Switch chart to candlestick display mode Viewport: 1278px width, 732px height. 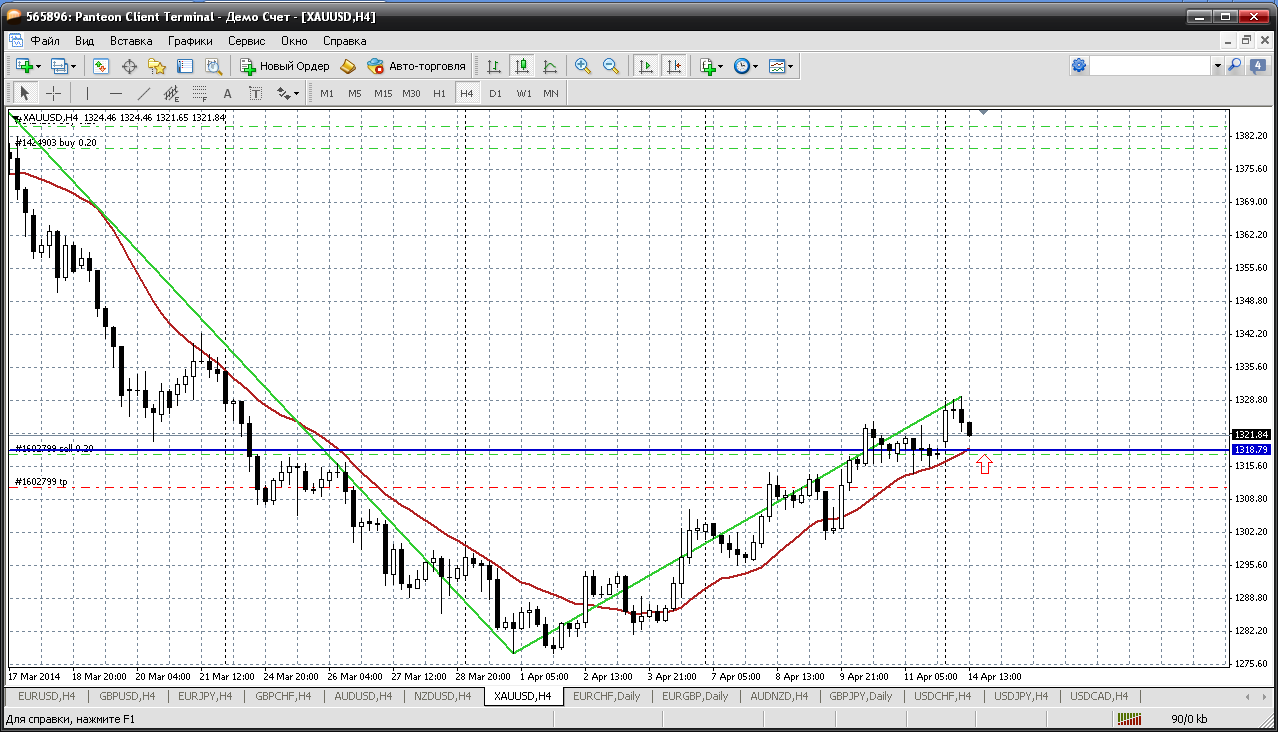(521, 66)
